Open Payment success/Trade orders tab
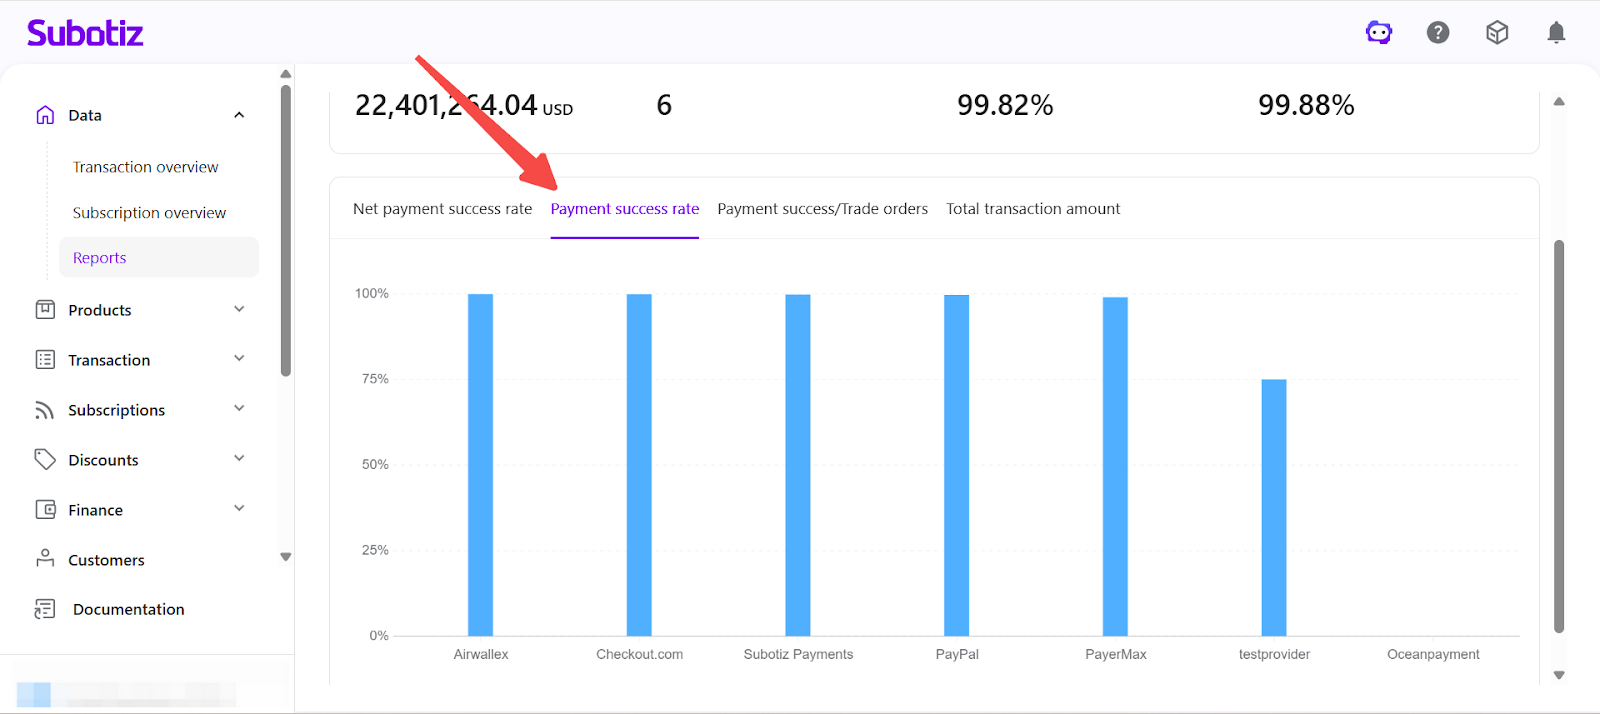This screenshot has height=714, width=1600. 822,209
